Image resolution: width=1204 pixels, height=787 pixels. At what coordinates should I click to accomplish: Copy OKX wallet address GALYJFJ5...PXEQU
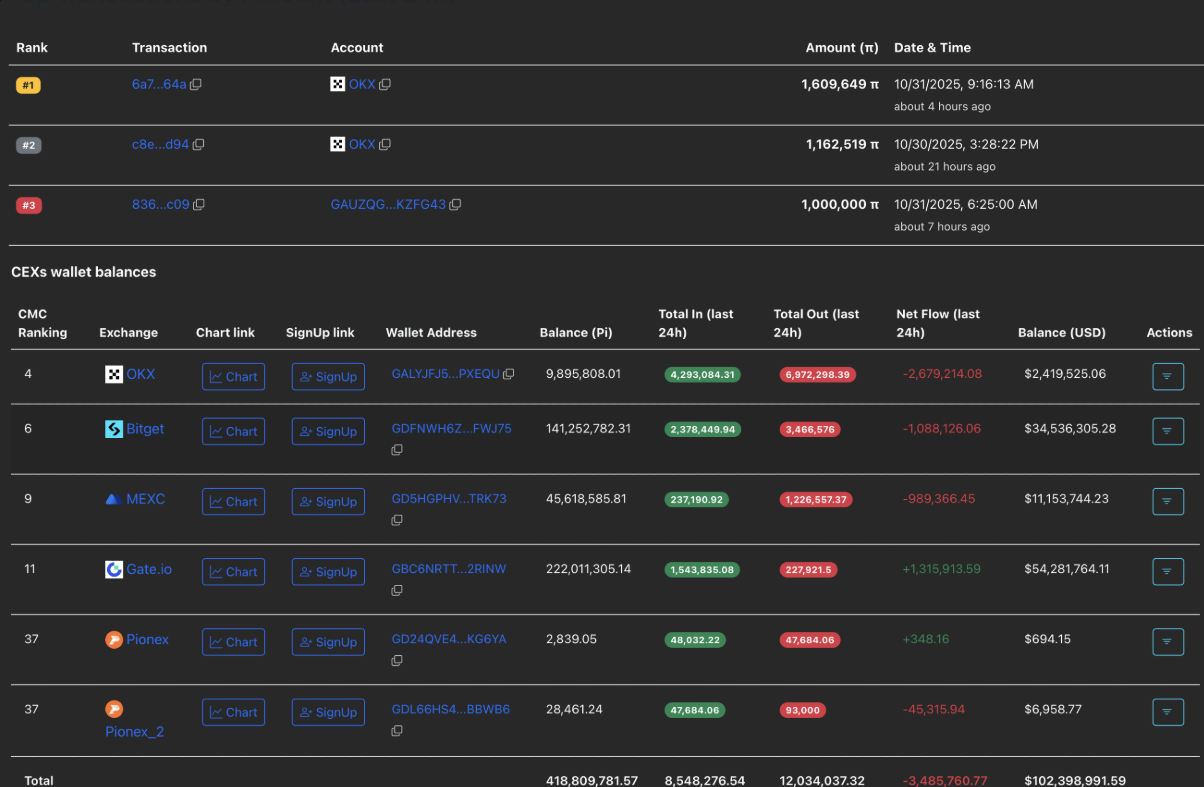coord(508,374)
